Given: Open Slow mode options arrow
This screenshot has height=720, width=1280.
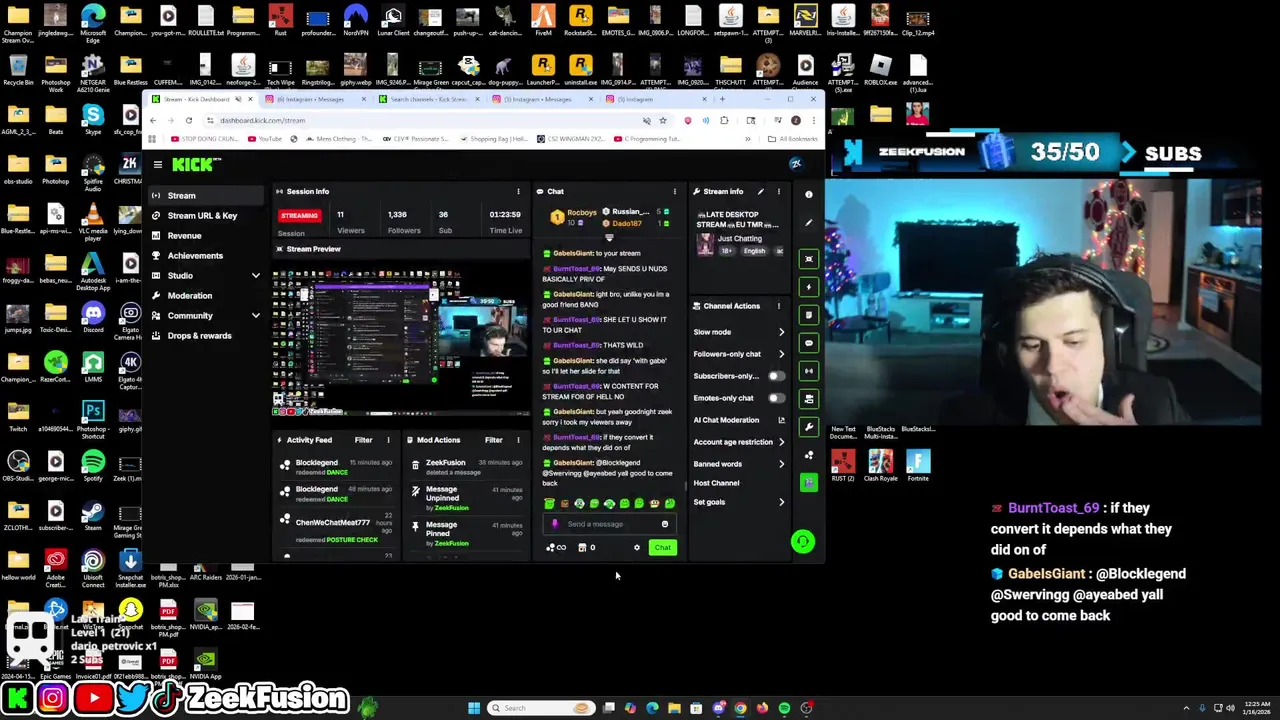Looking at the screenshot, I should [x=781, y=332].
